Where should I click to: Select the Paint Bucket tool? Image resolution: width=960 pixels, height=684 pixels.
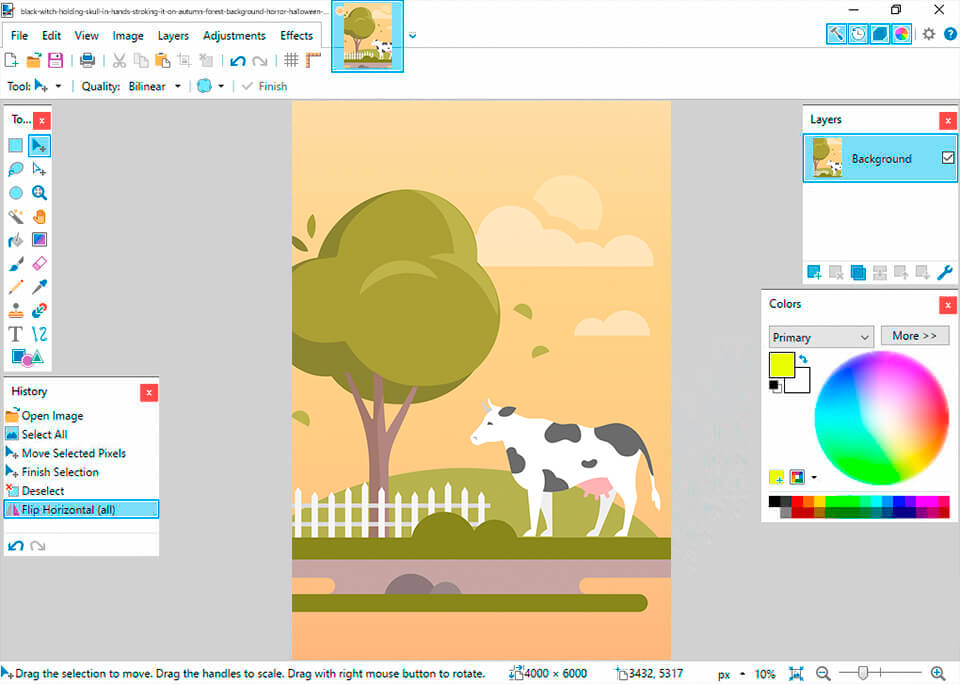[x=14, y=240]
